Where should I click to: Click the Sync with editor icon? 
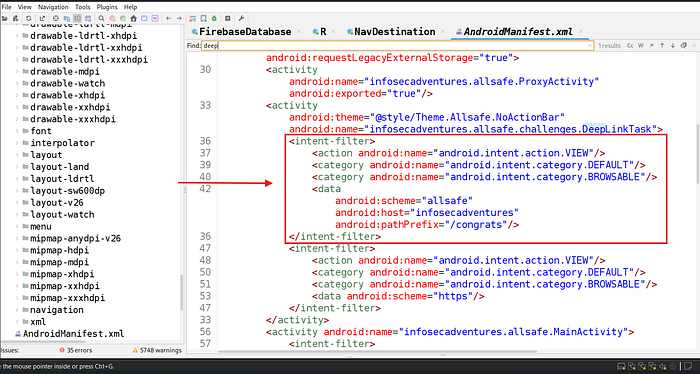56,18
